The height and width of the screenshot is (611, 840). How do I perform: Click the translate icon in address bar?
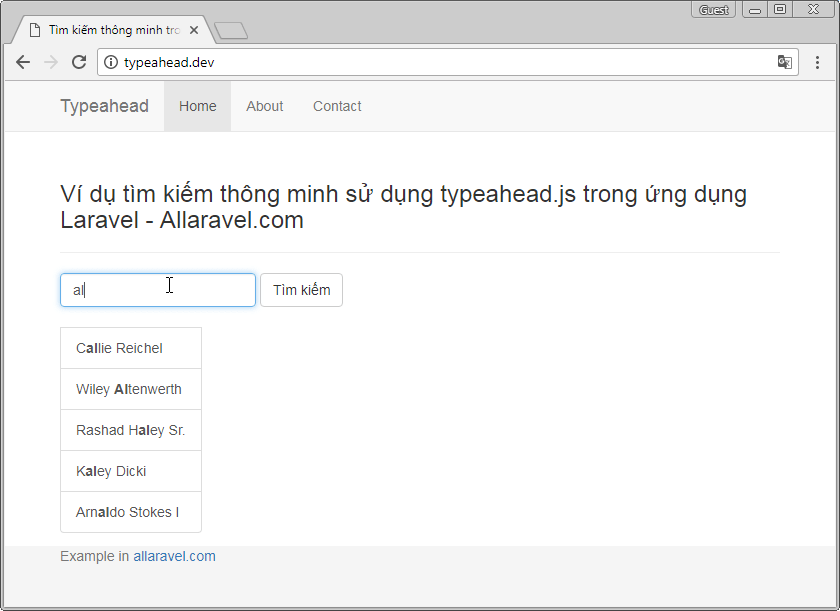(784, 62)
